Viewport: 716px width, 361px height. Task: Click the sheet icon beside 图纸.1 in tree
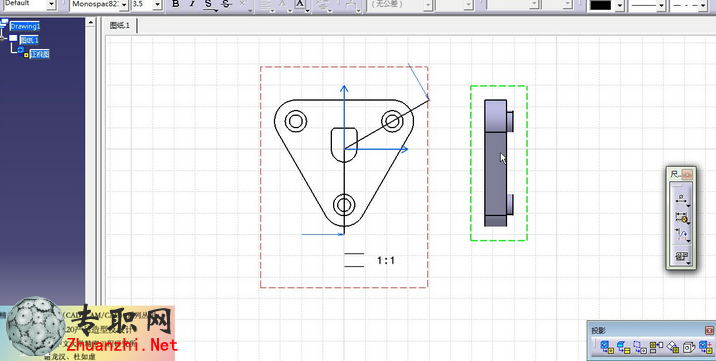(13, 39)
